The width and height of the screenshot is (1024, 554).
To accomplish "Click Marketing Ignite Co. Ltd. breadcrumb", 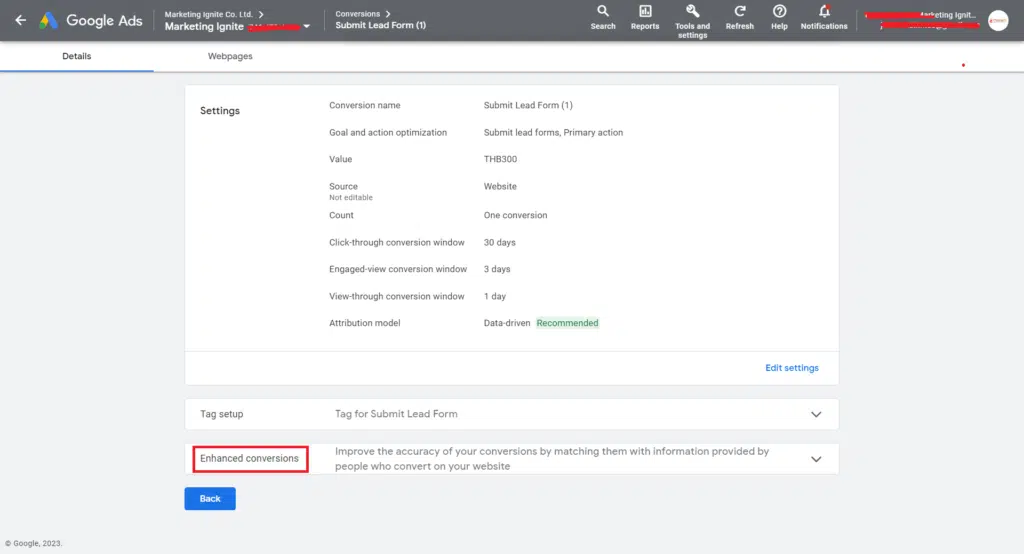I will 210,14.
